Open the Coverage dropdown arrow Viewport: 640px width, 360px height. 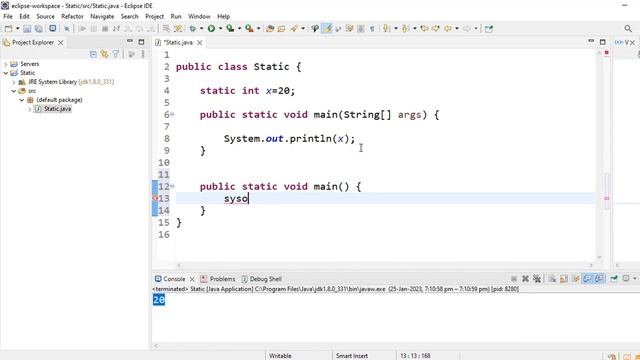239,29
